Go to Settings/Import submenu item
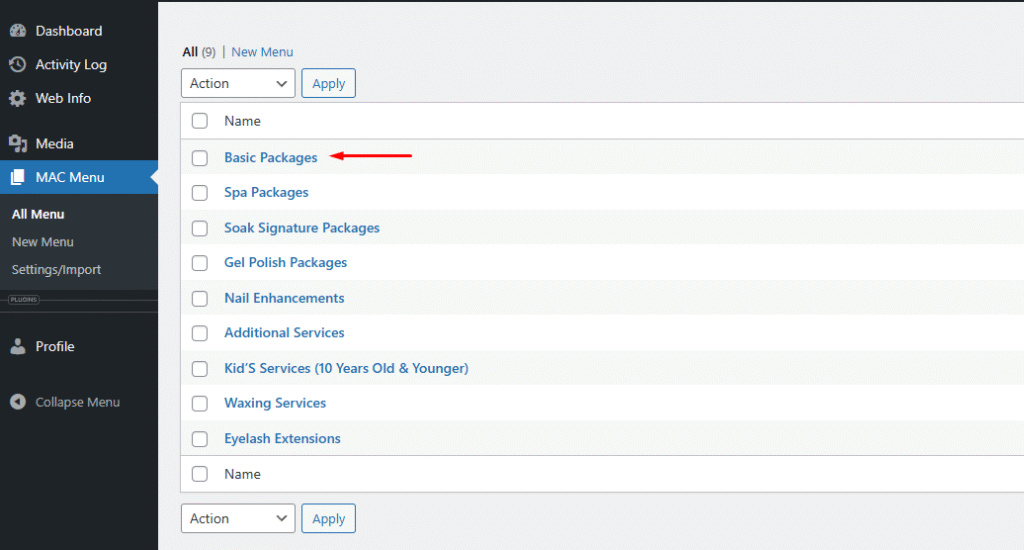This screenshot has width=1024, height=550. (56, 270)
